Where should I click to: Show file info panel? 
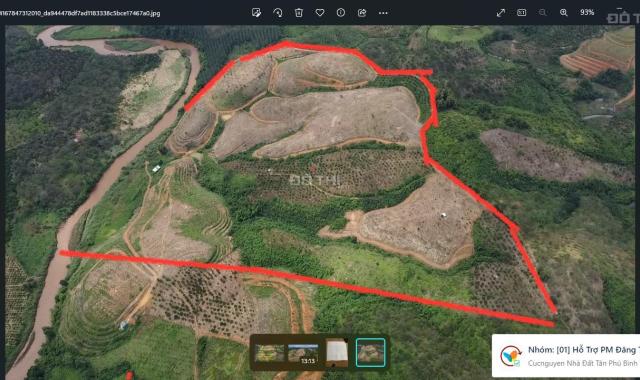point(341,13)
